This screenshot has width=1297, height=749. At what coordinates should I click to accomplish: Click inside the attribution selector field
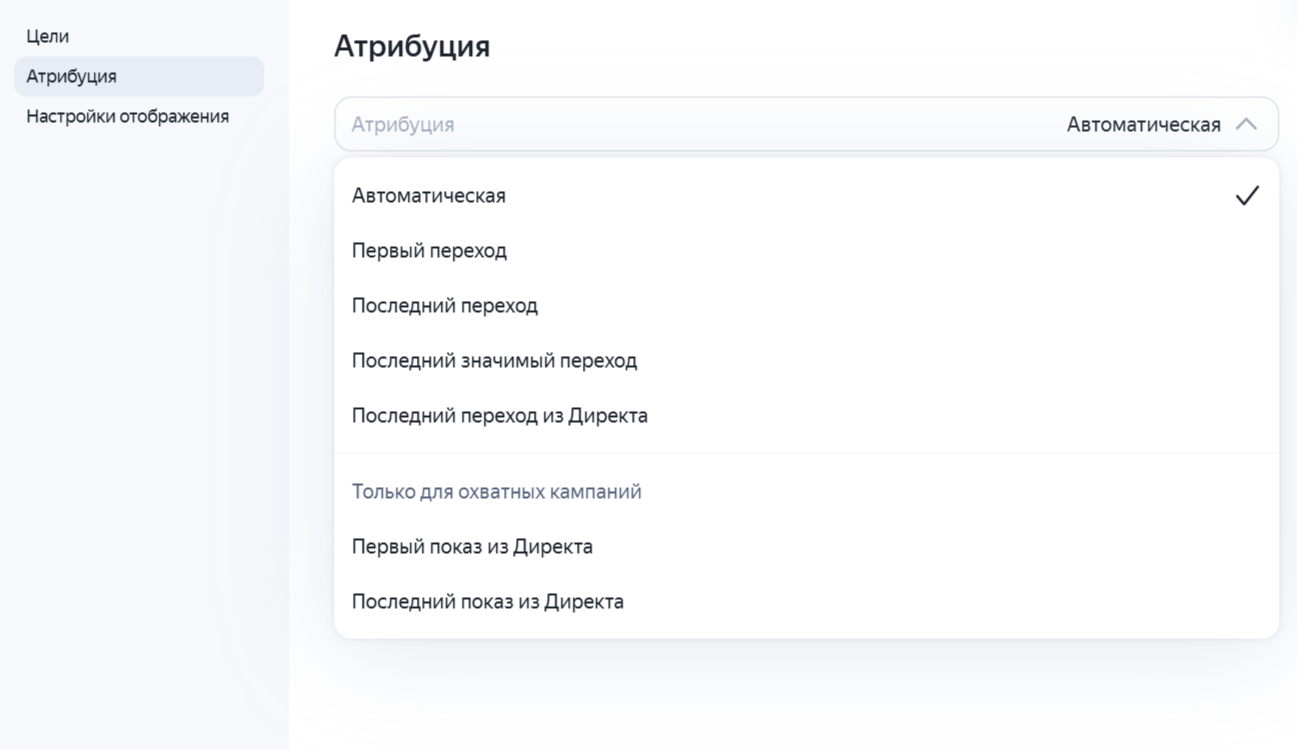pyautogui.click(x=700, y=124)
